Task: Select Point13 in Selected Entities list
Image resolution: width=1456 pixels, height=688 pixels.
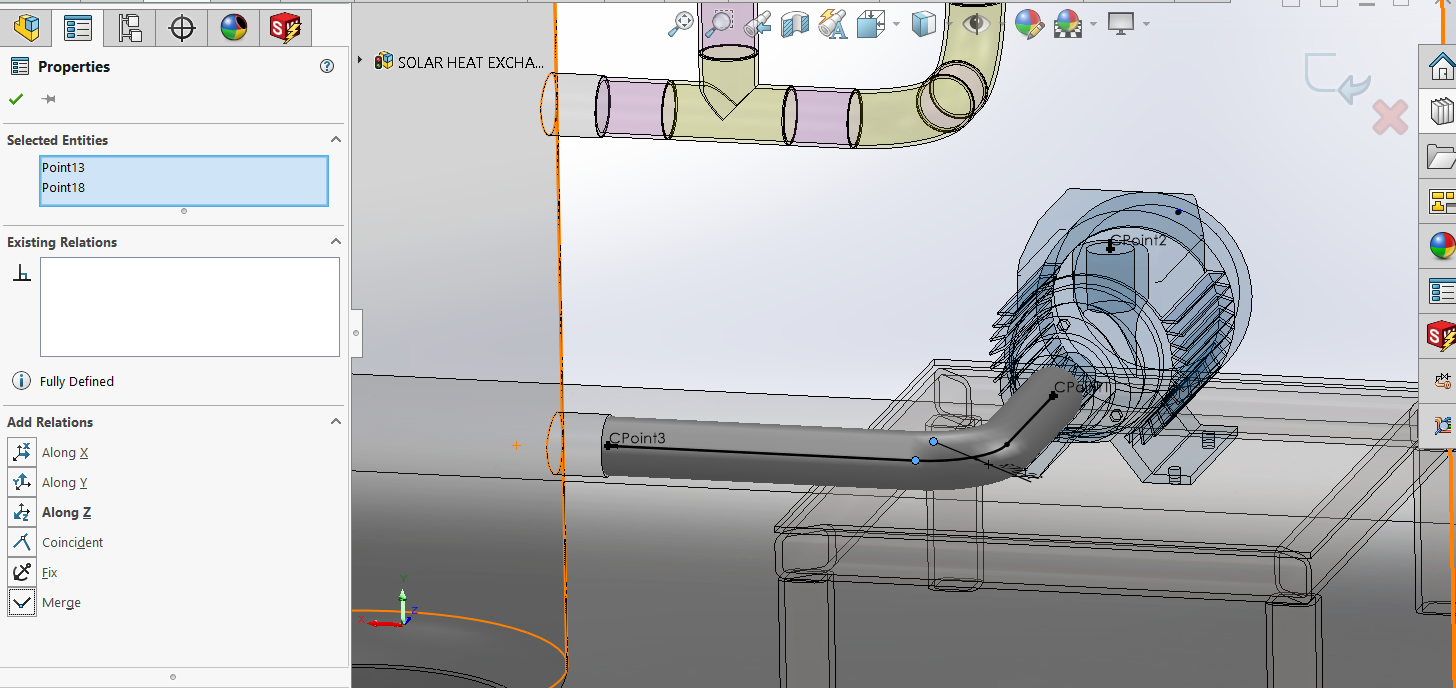Action: point(64,168)
